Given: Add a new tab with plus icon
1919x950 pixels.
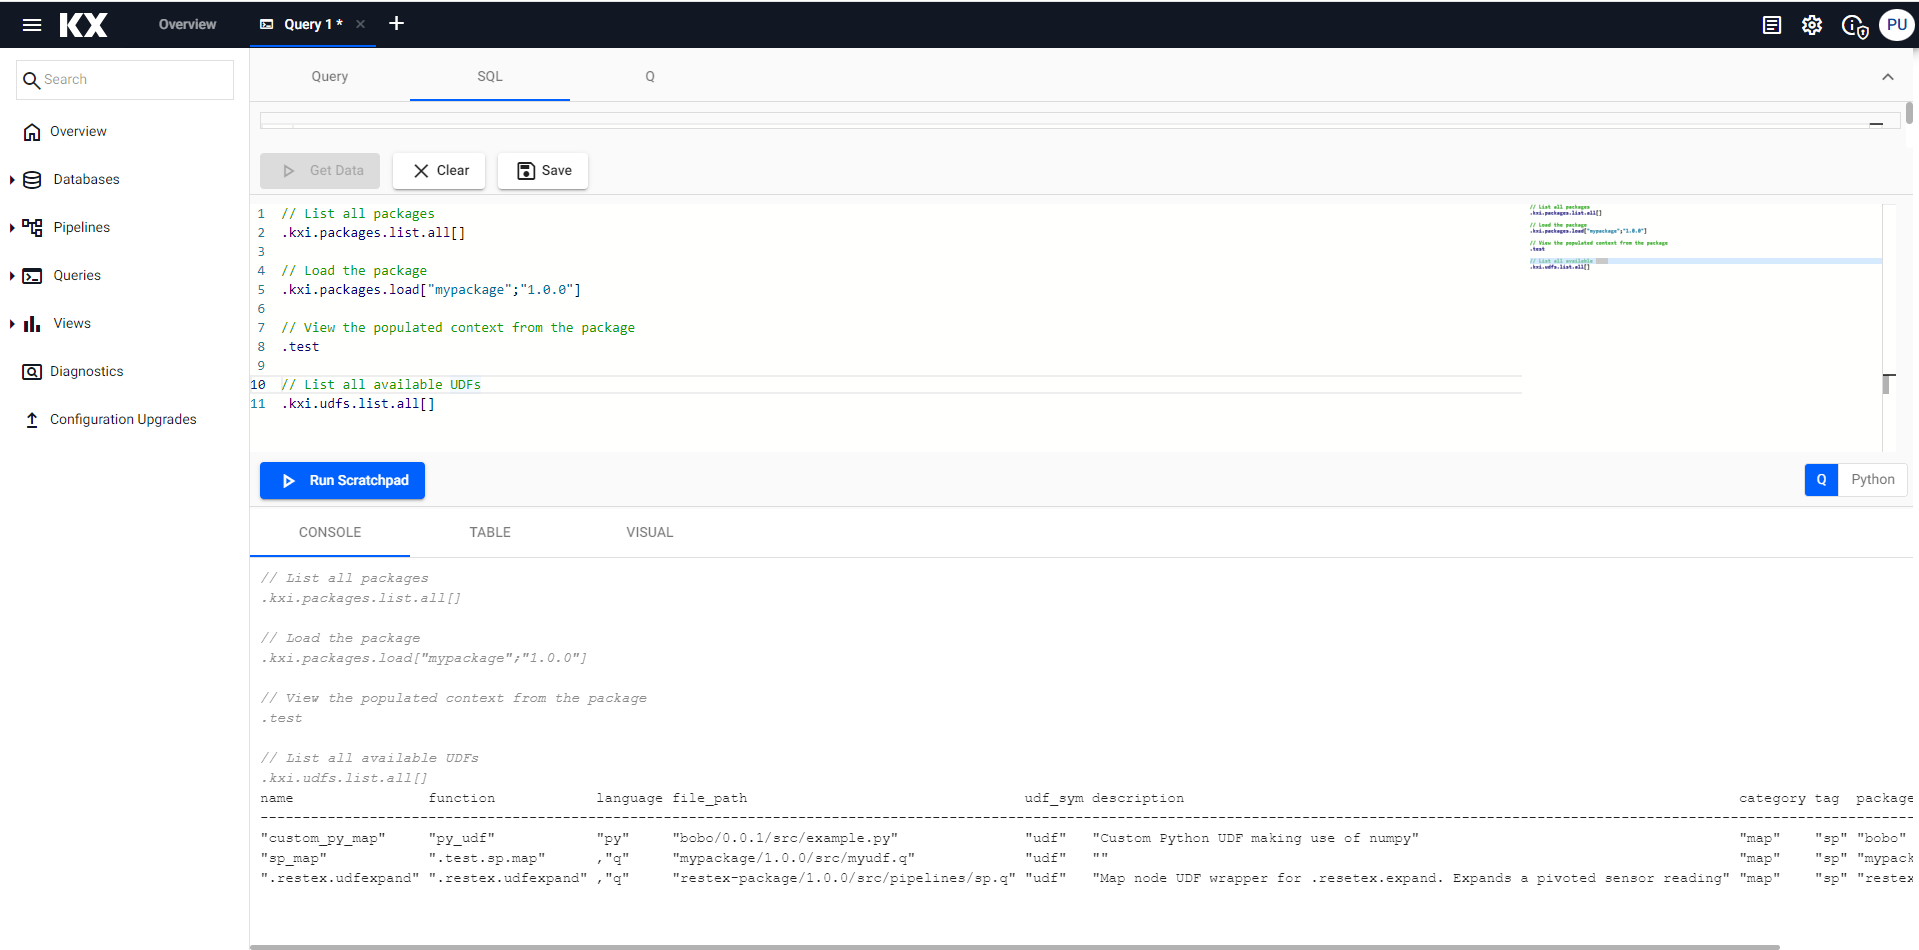Looking at the screenshot, I should point(397,24).
